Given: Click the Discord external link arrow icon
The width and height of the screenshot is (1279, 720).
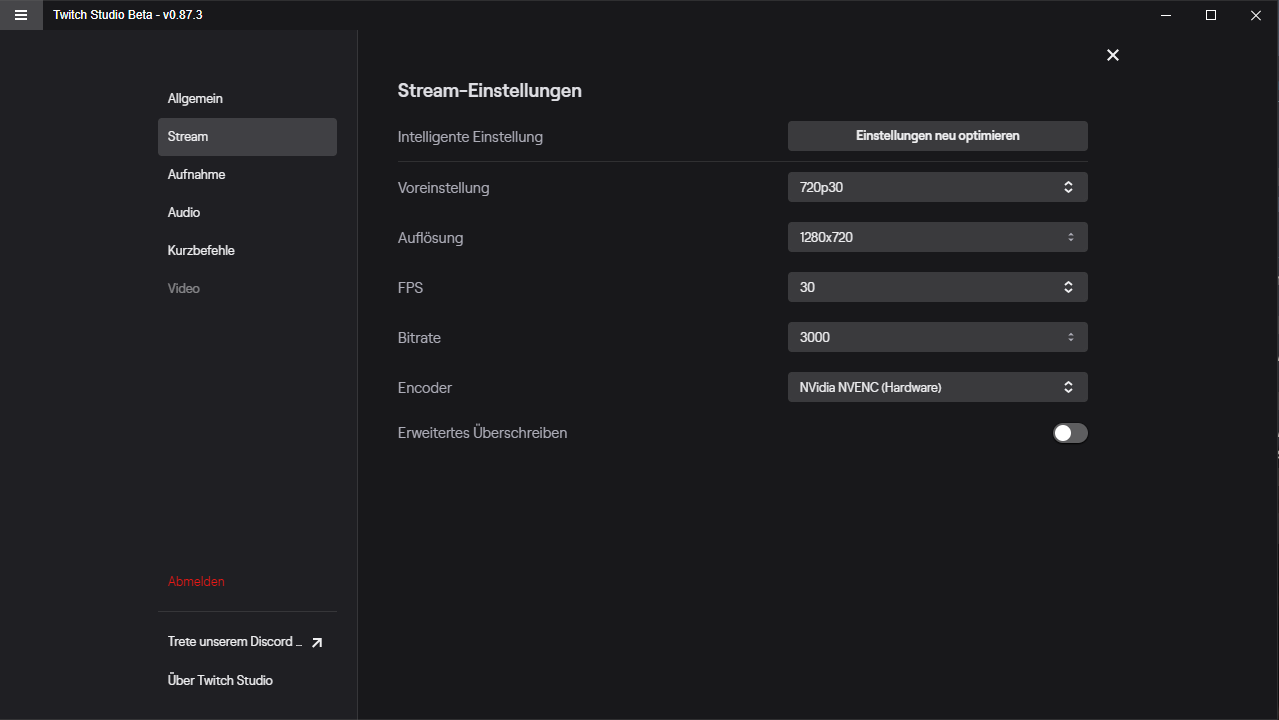Looking at the screenshot, I should pyautogui.click(x=317, y=643).
